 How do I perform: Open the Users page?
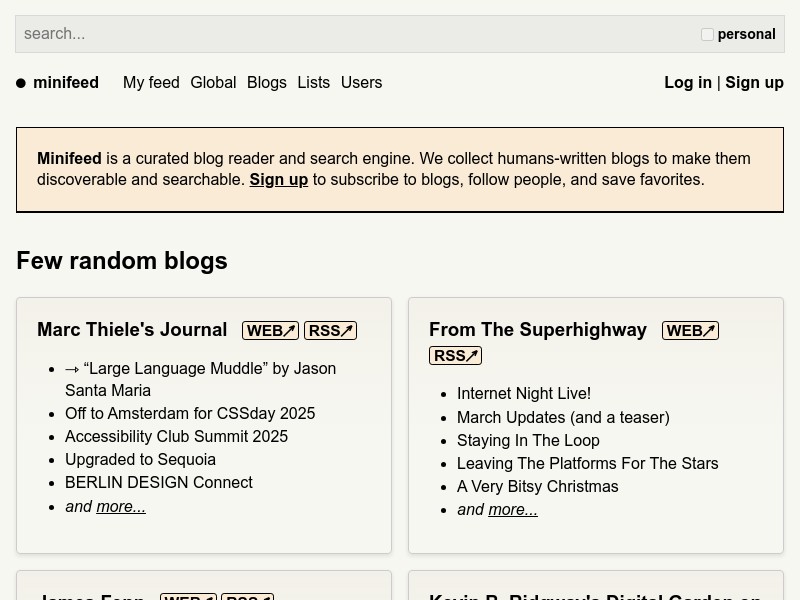pyautogui.click(x=361, y=82)
